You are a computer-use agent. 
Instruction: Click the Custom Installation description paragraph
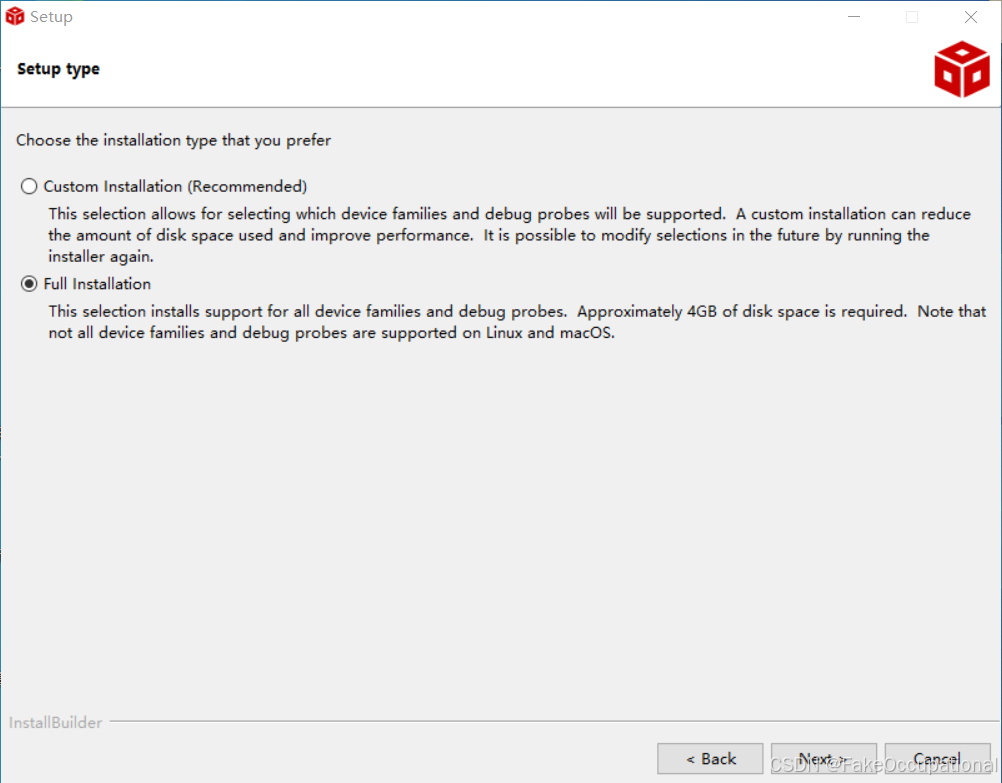(509, 235)
